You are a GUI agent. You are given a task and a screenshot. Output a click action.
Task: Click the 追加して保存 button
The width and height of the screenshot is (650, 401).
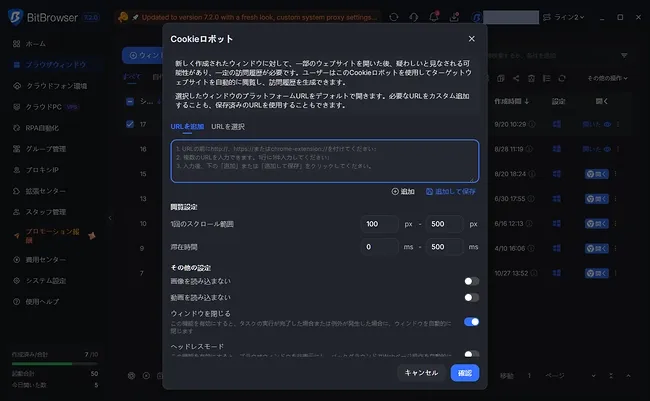click(x=451, y=191)
